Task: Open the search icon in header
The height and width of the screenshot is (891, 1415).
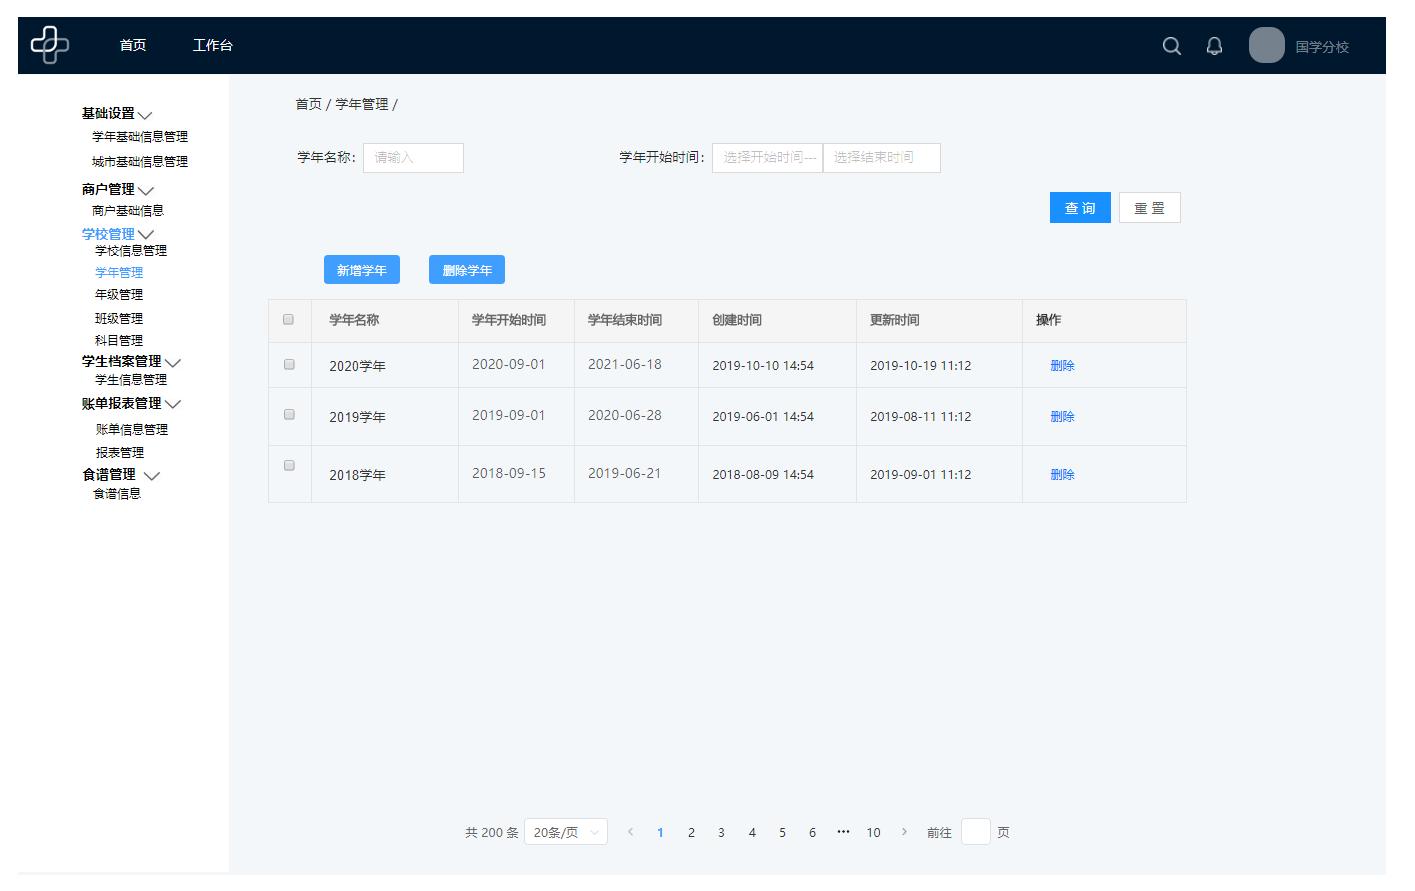Action: [1172, 46]
